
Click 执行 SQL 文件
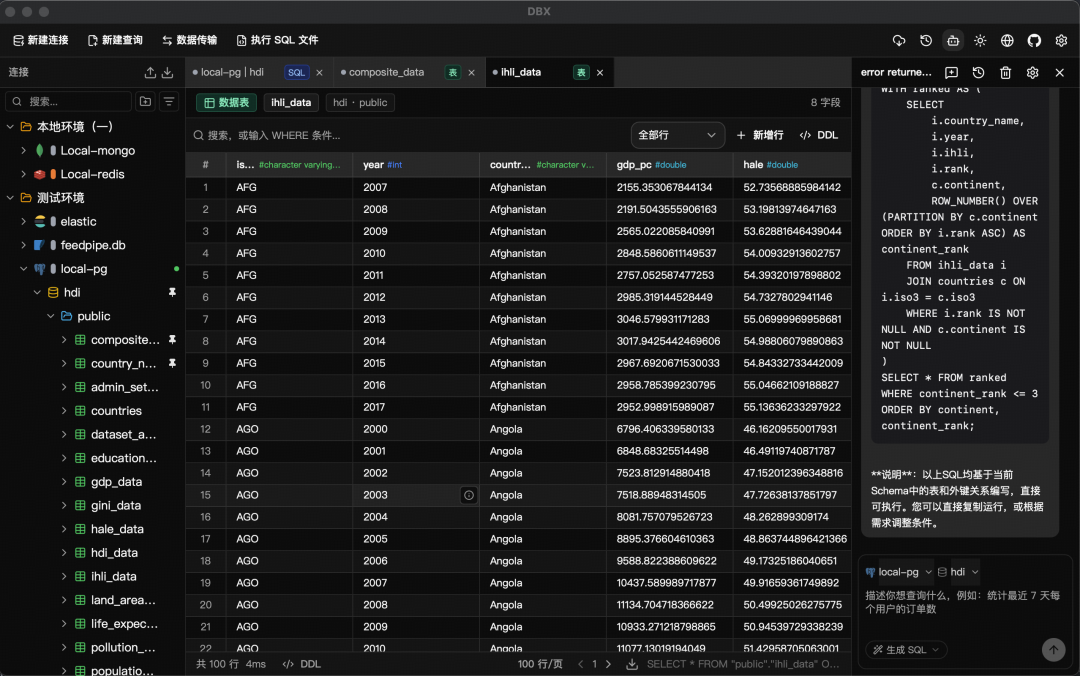[277, 41]
